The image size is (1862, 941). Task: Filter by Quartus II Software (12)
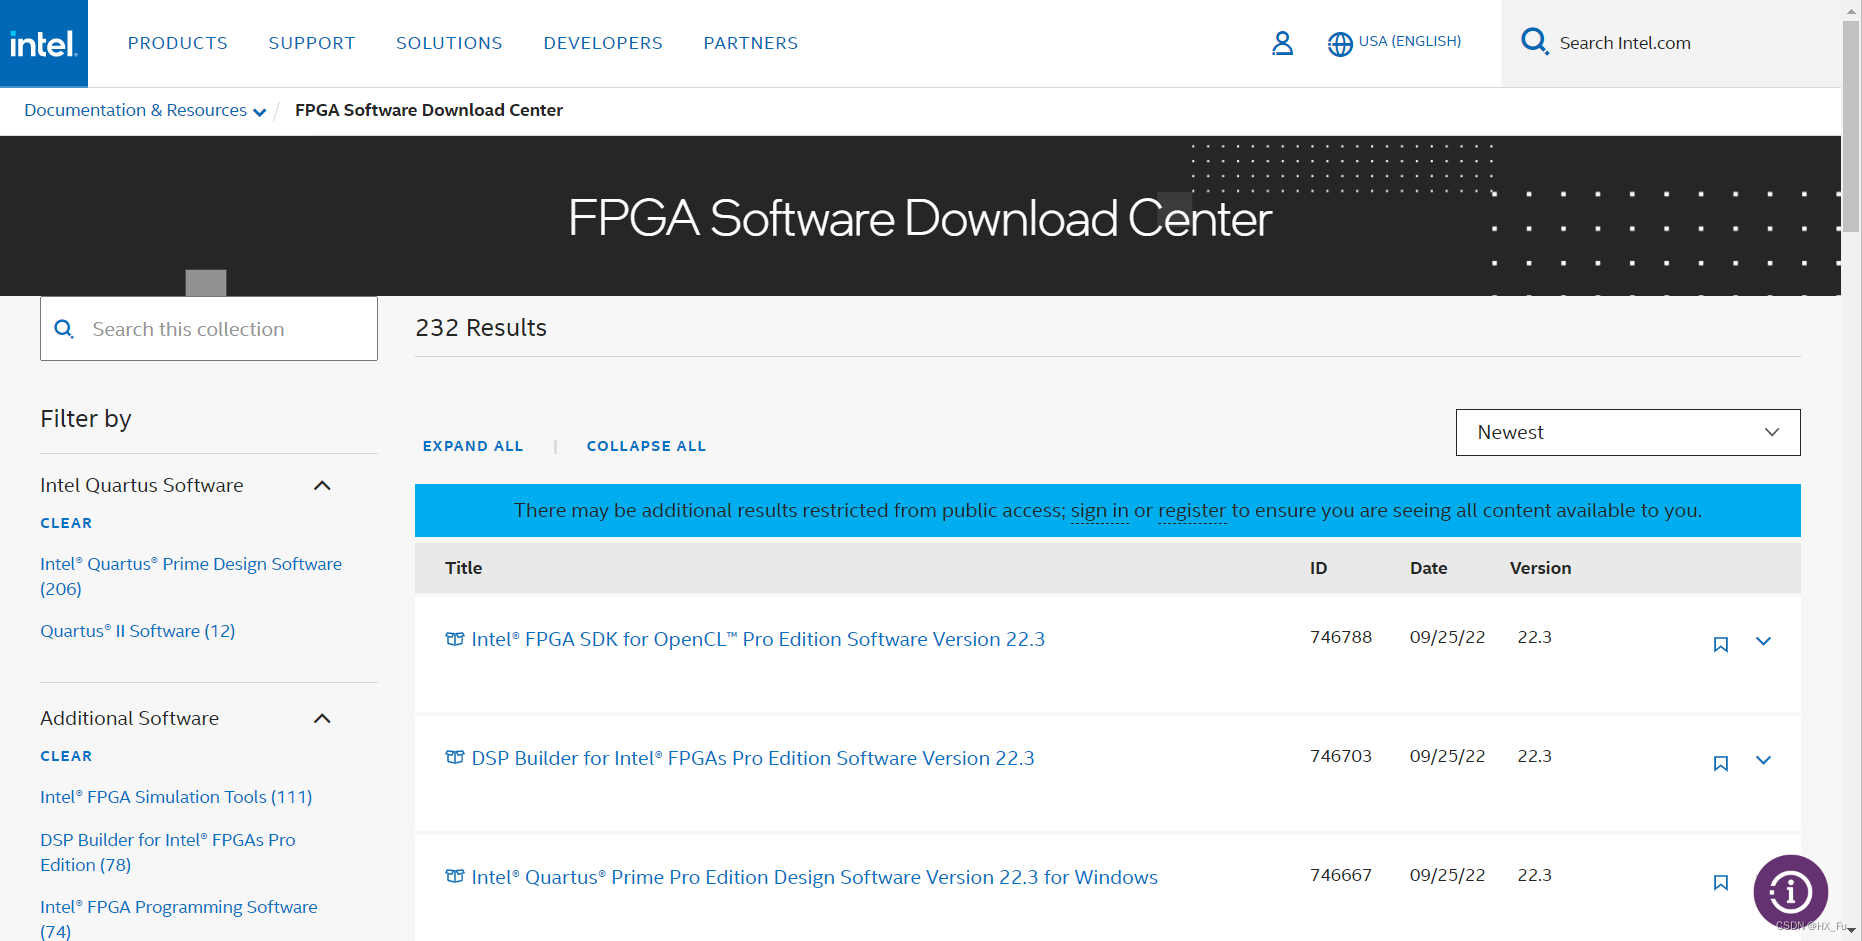pos(138,631)
